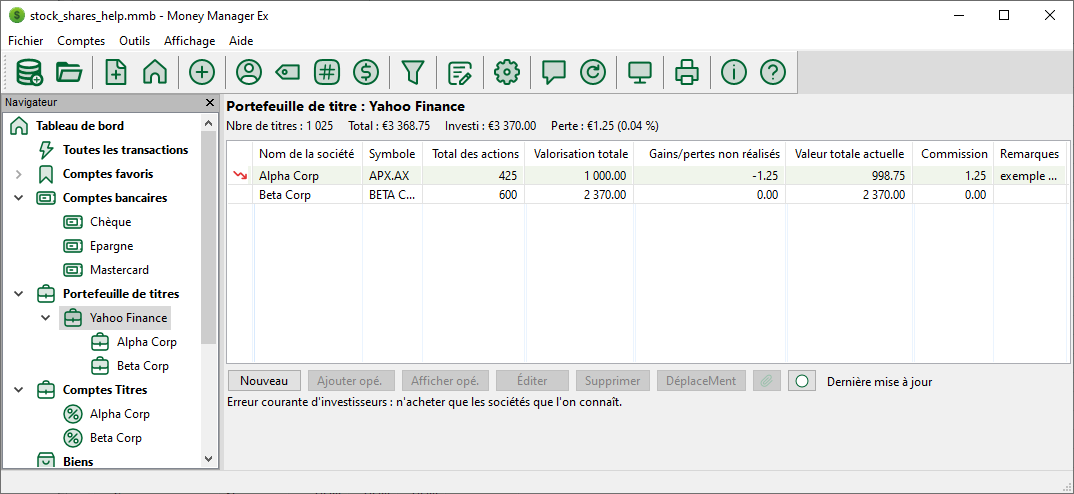Open database using the folder icon
This screenshot has height=494, width=1074.
pyautogui.click(x=69, y=72)
